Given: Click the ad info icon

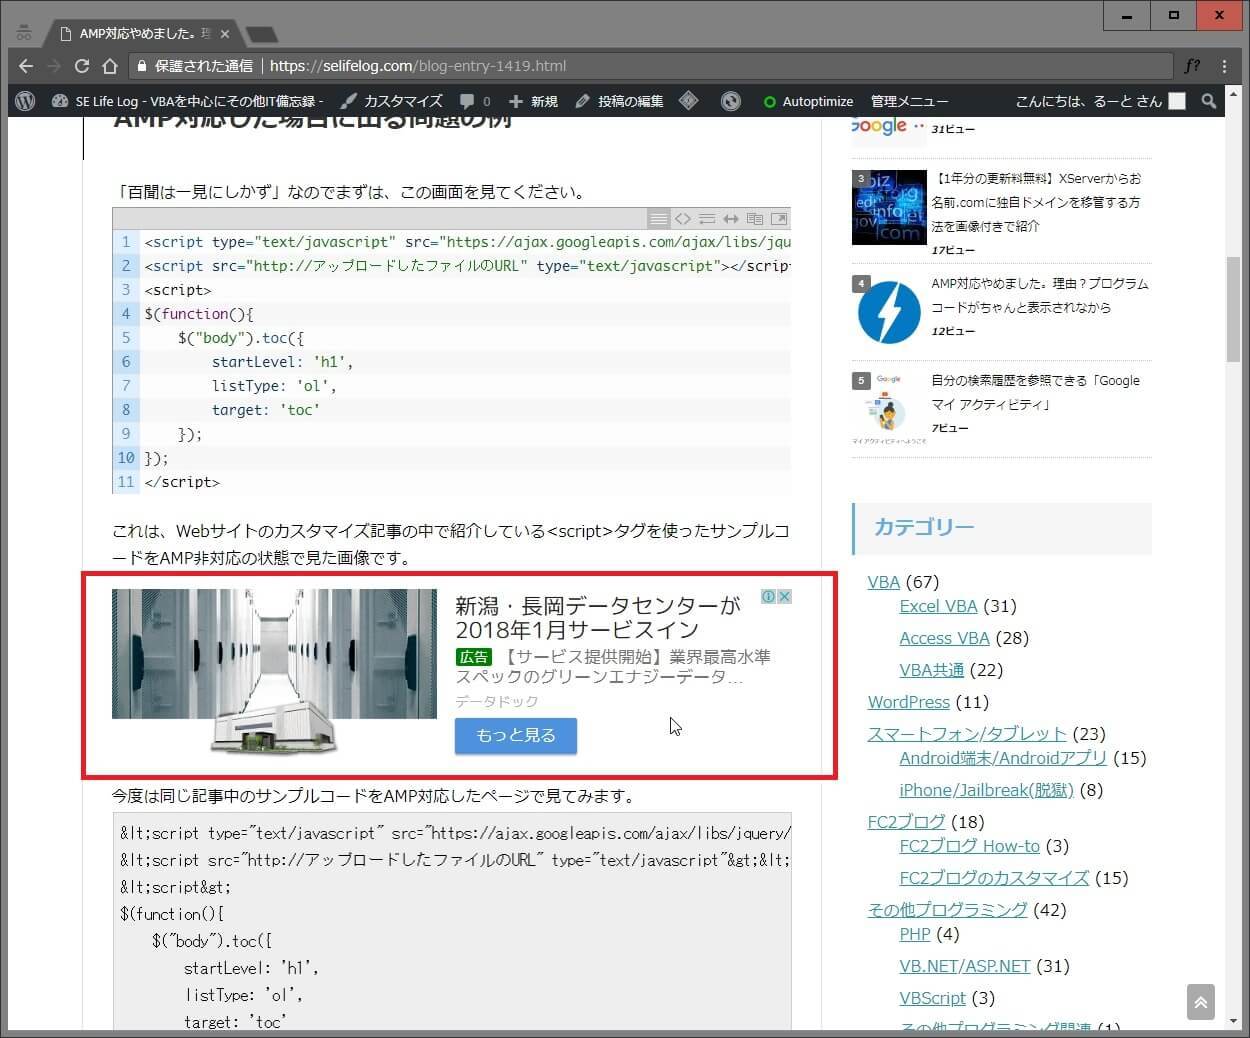Looking at the screenshot, I should (768, 597).
